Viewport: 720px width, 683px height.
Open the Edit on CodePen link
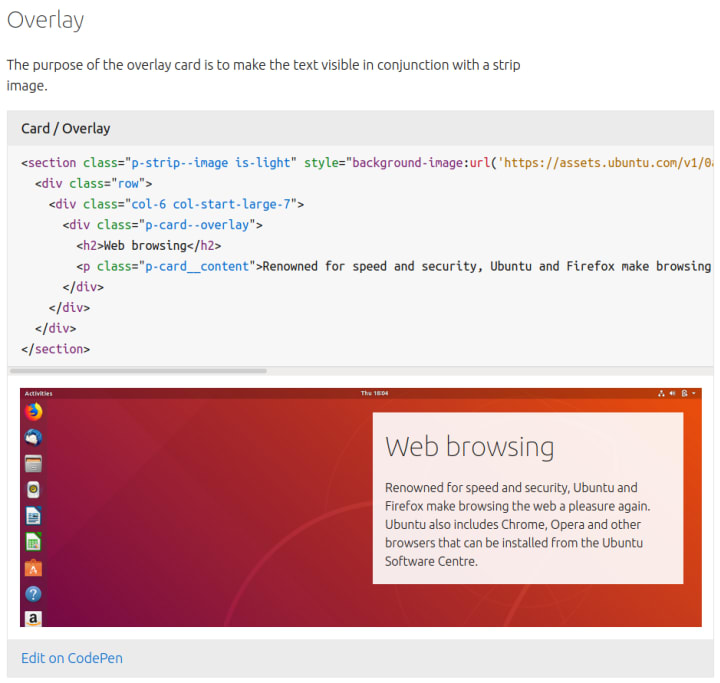(x=72, y=658)
